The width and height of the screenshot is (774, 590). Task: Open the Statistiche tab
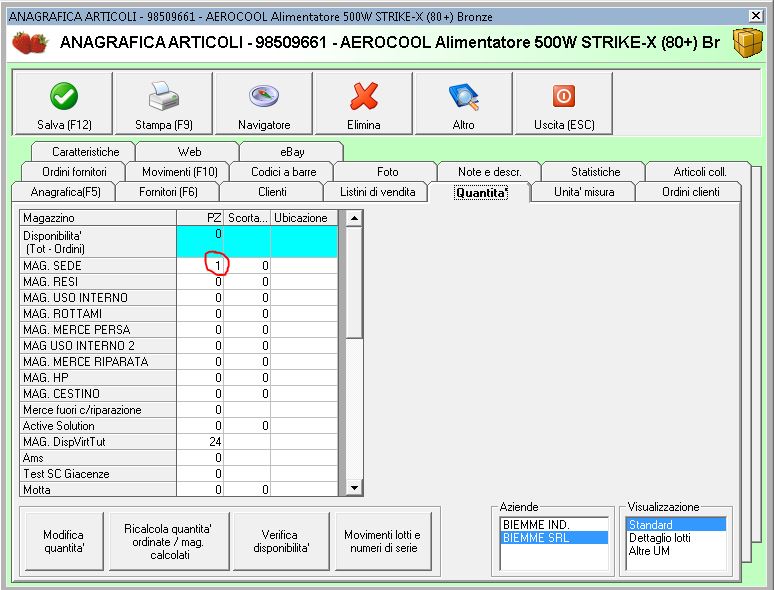coord(595,172)
